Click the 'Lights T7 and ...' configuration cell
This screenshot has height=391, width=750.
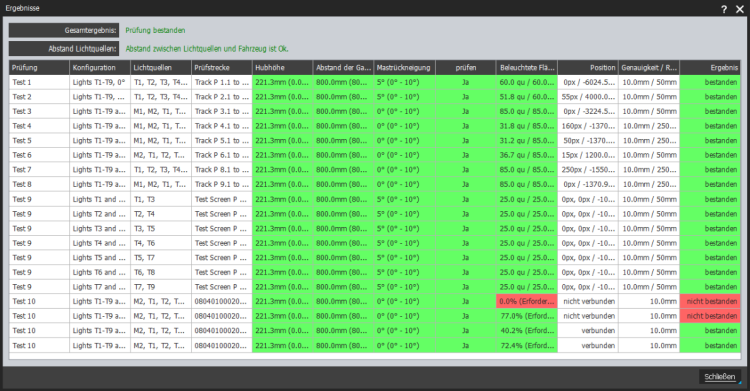[100, 287]
